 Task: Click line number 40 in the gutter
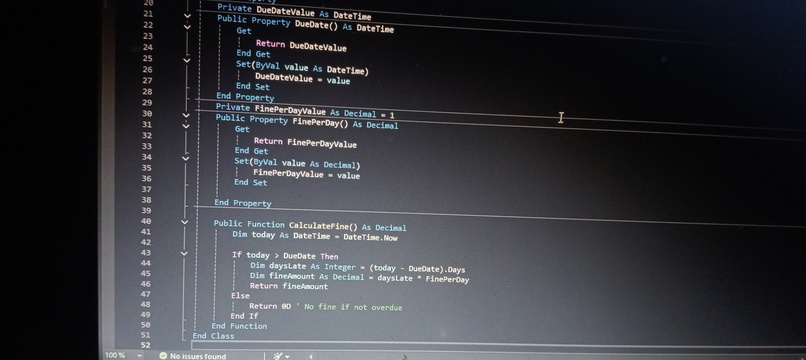pyautogui.click(x=146, y=222)
